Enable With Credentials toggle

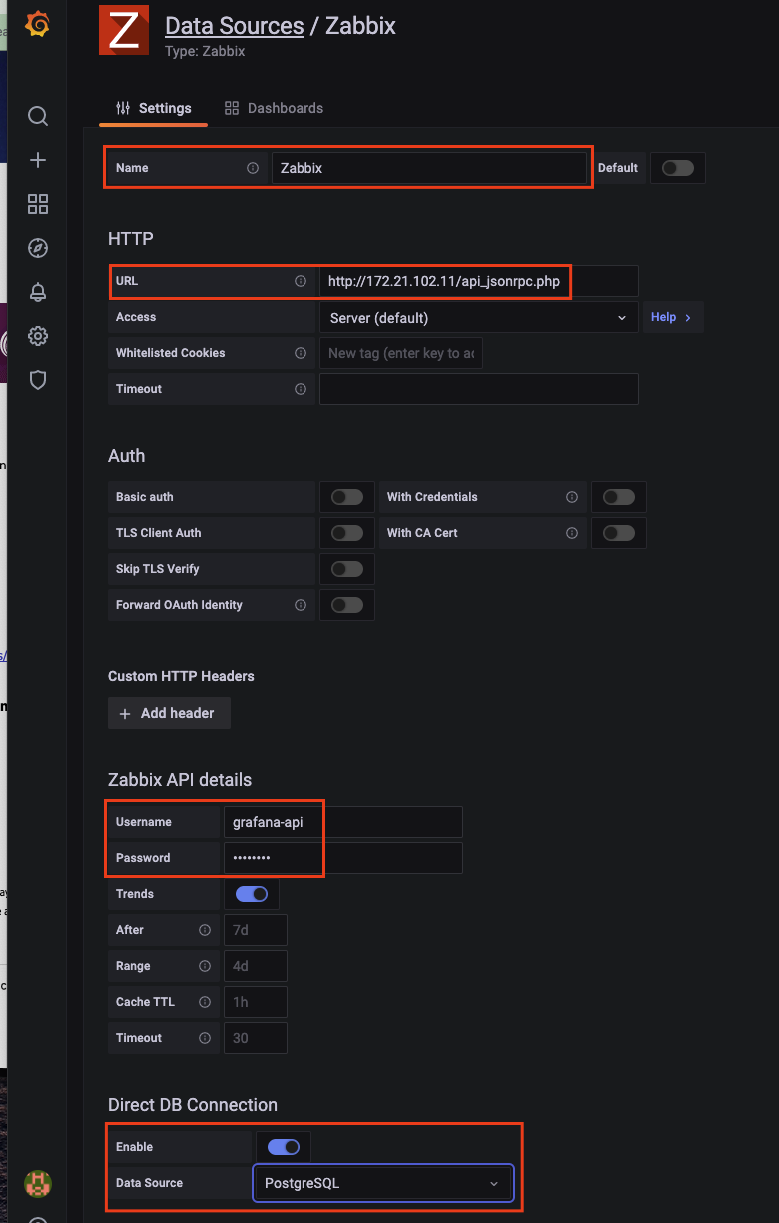(619, 497)
